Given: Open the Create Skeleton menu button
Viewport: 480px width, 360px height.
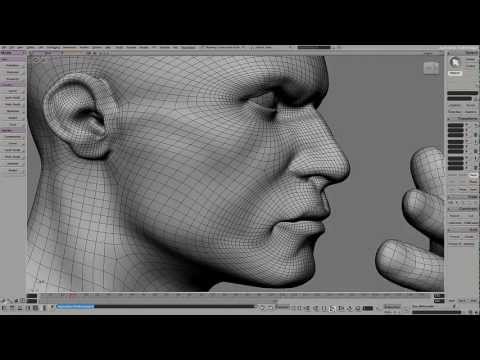Looking at the screenshot, I should (13, 111).
